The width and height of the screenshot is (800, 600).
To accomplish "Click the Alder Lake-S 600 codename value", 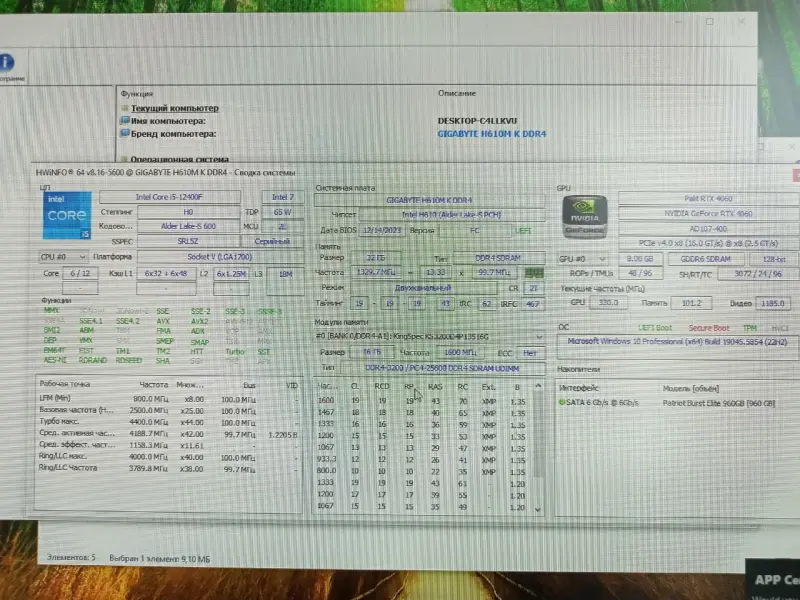I will [x=188, y=226].
